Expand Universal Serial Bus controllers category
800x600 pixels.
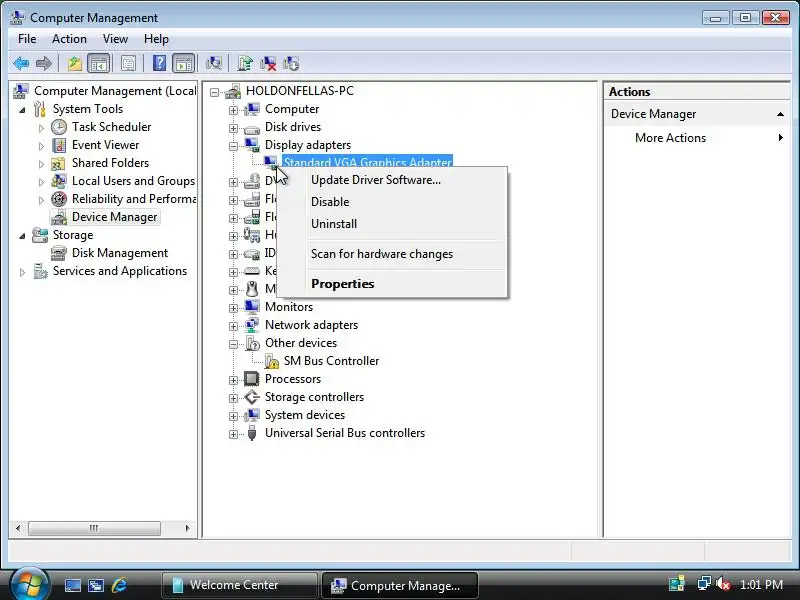(x=233, y=434)
